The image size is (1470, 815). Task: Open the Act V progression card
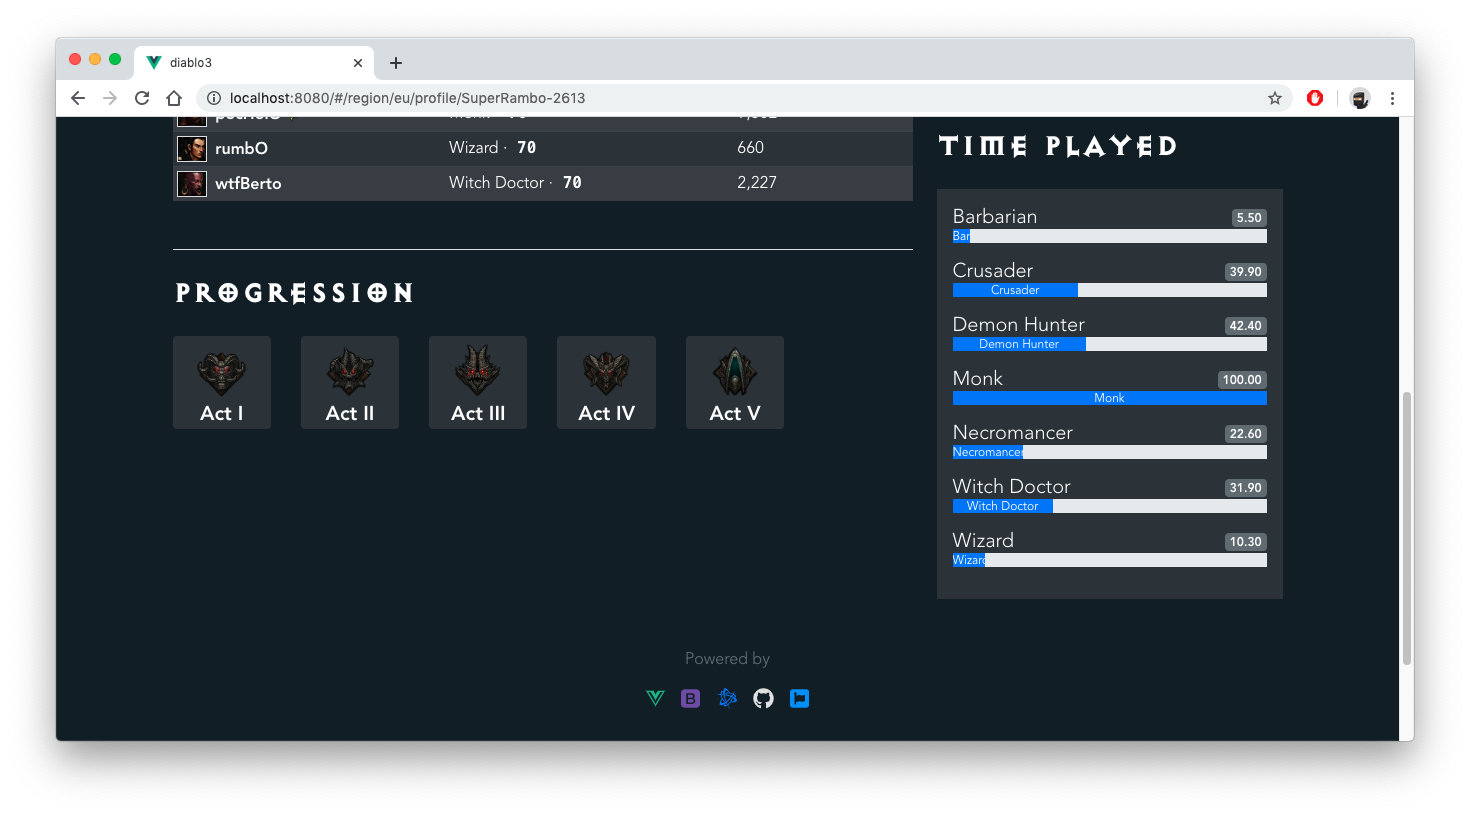(735, 382)
